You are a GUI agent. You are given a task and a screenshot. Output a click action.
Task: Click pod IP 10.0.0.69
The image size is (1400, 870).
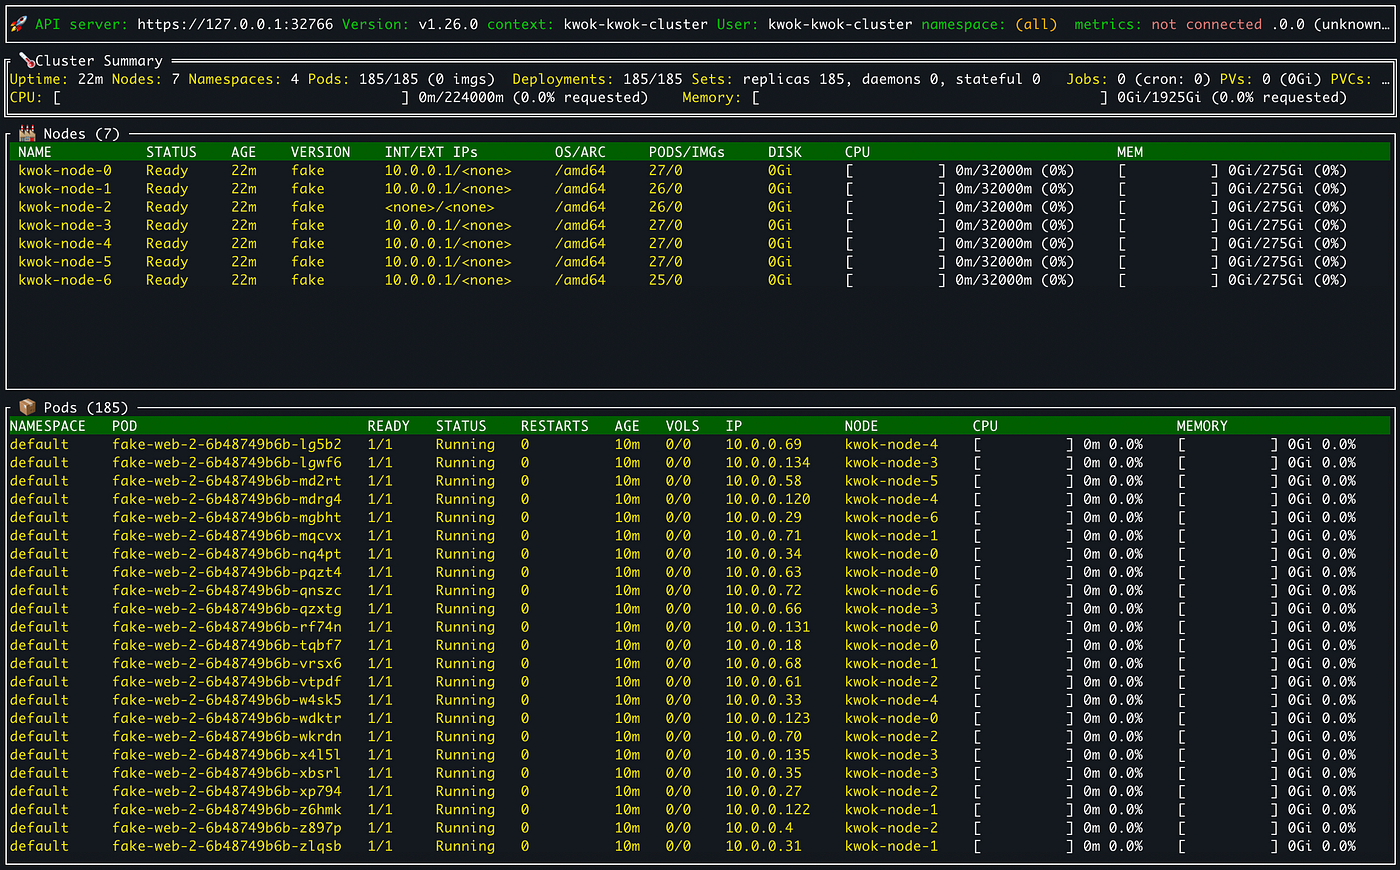pos(764,444)
